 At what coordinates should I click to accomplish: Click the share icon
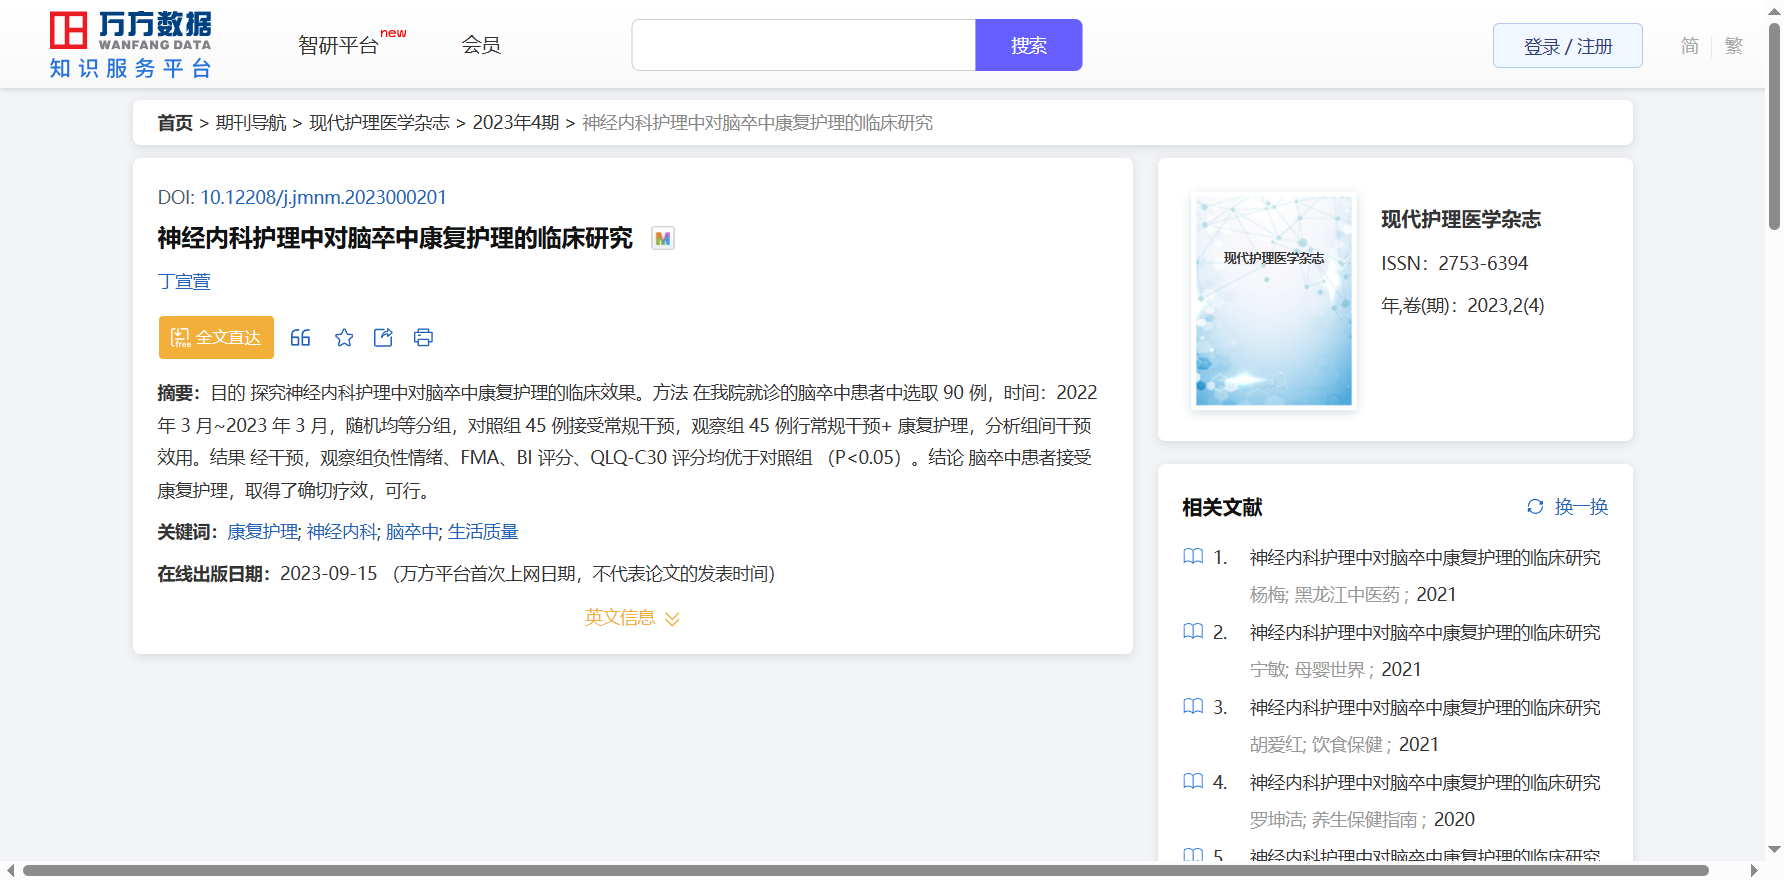point(383,338)
